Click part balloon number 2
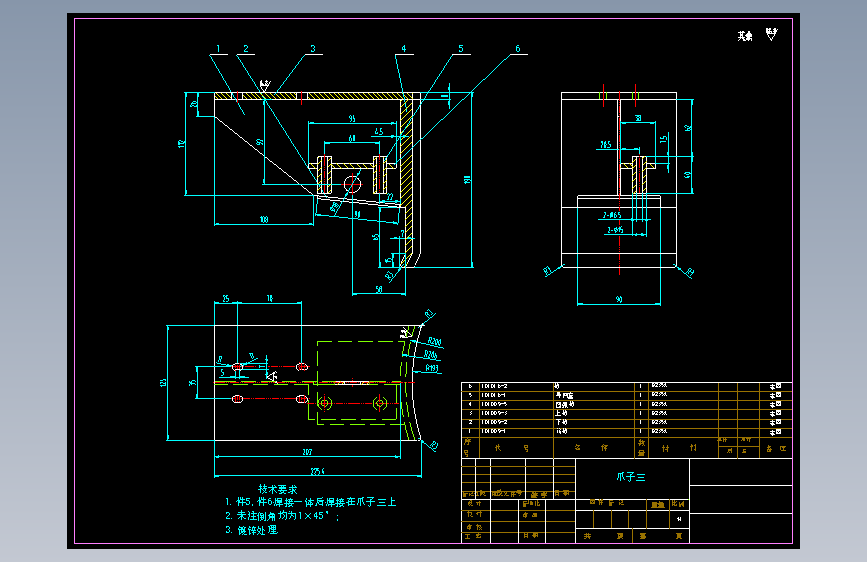This screenshot has height=562, width=867. [246, 49]
